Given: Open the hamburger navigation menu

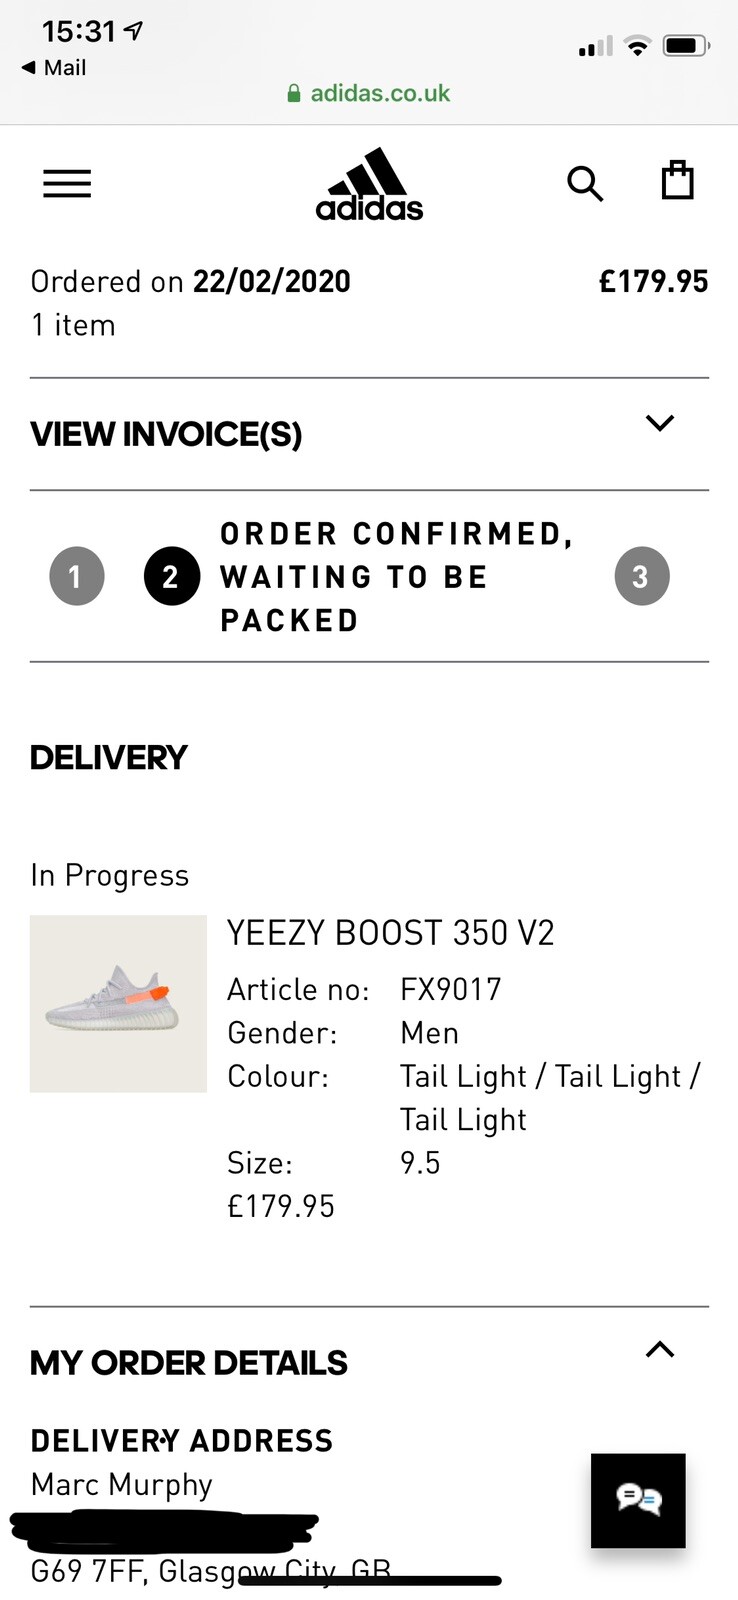Looking at the screenshot, I should tap(66, 183).
